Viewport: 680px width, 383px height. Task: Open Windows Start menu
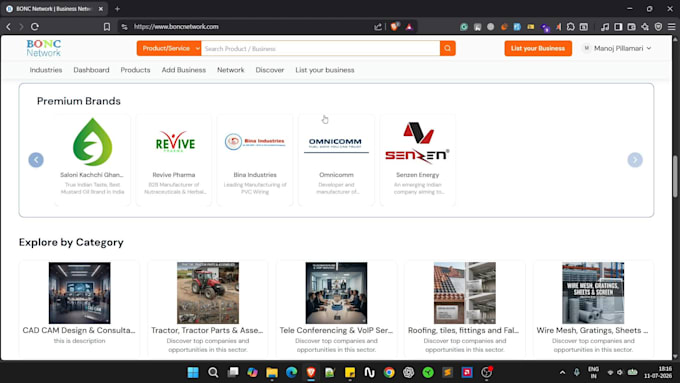(193, 372)
